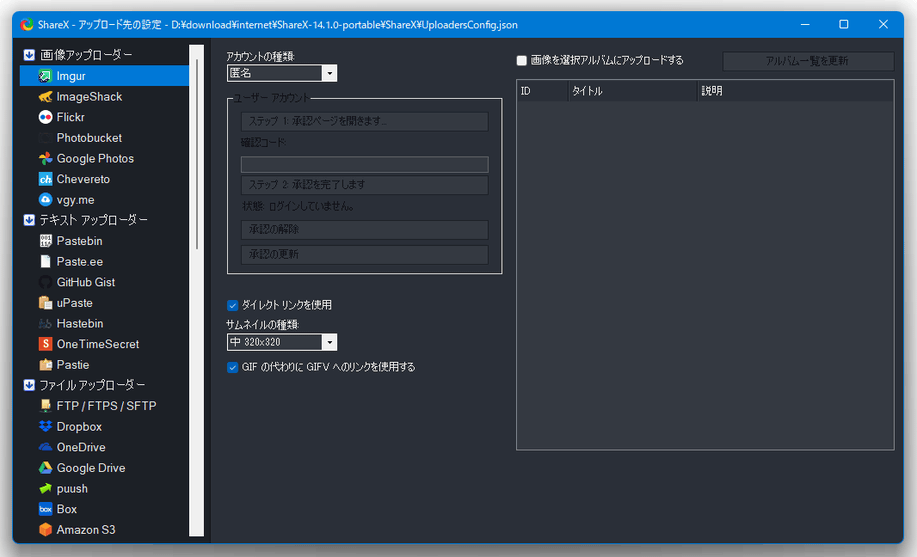The height and width of the screenshot is (557, 917).
Task: Click the ShareX logo in title bar
Action: pos(26,25)
